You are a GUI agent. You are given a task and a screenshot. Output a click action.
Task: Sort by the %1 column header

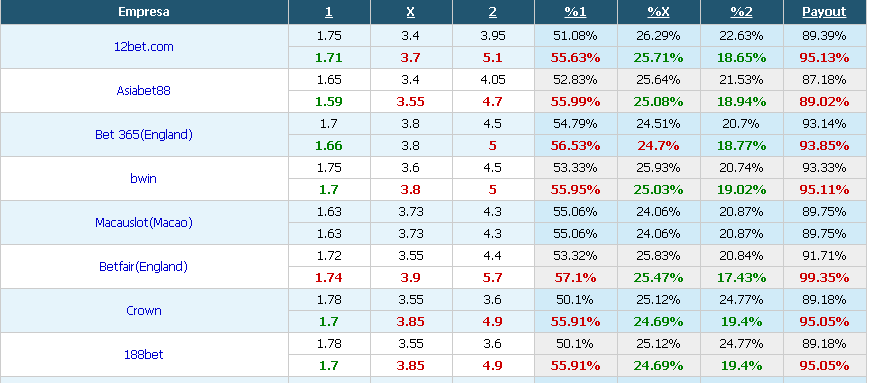pos(575,12)
